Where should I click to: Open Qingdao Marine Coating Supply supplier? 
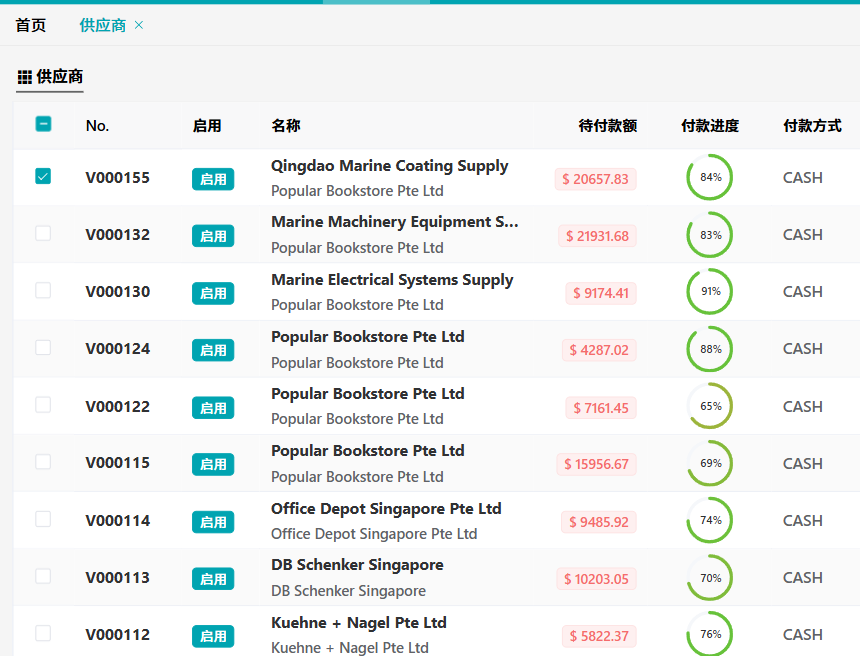click(x=389, y=166)
